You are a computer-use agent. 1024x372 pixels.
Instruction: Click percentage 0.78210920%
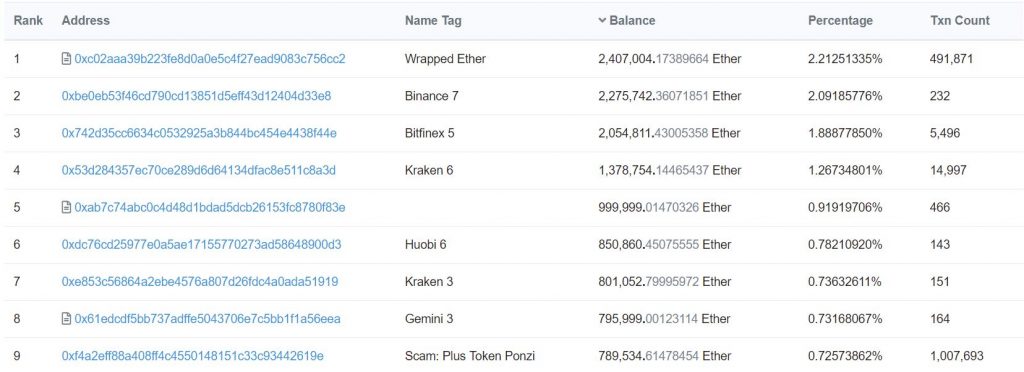coord(846,245)
